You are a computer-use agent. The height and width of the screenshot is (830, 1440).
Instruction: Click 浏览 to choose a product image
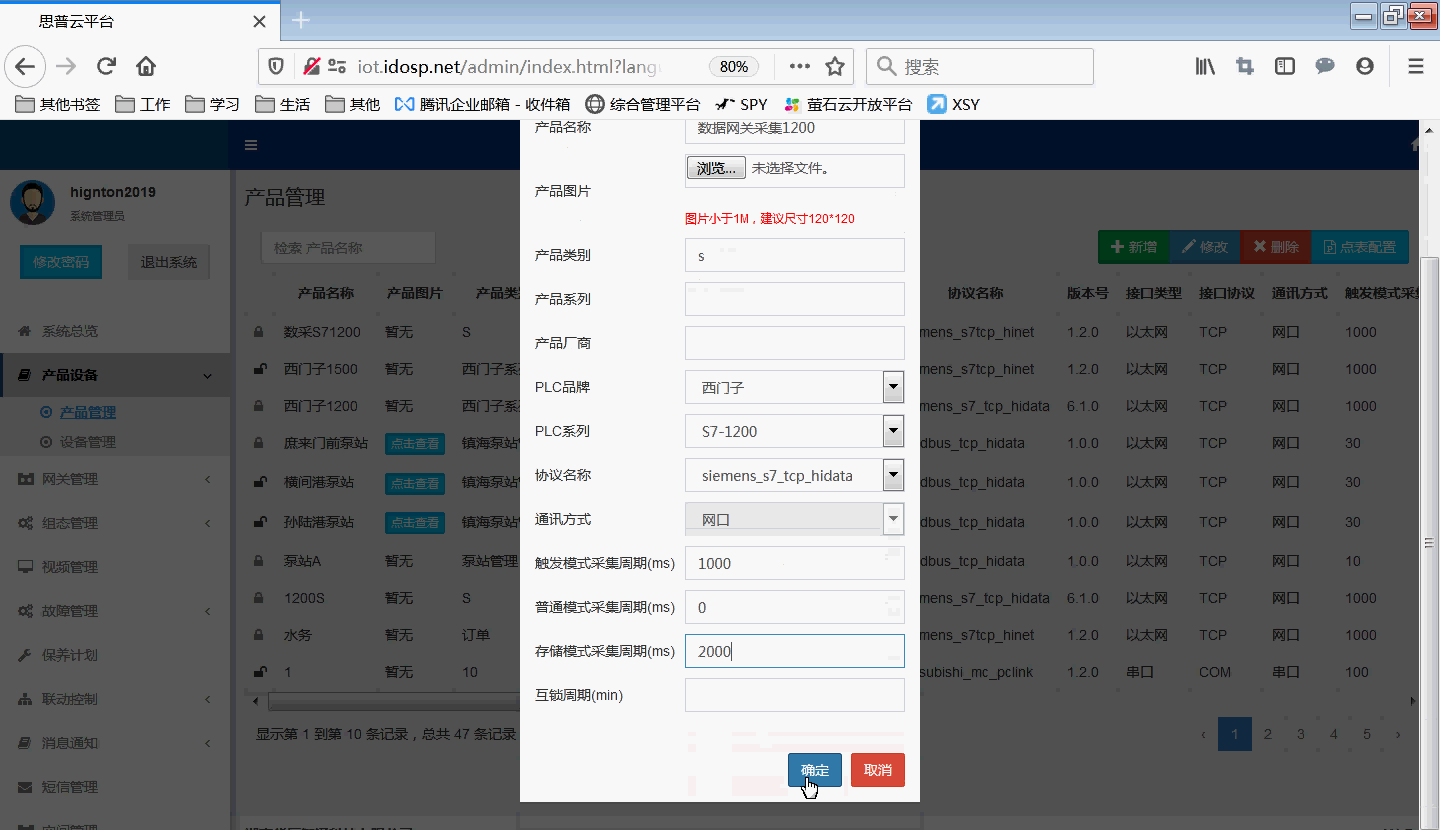(x=715, y=169)
